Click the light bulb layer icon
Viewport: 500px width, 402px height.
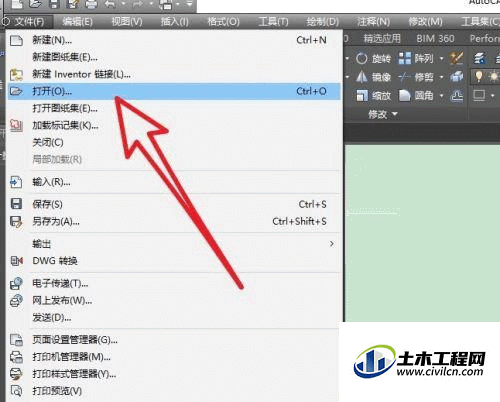pyautogui.click(x=479, y=77)
